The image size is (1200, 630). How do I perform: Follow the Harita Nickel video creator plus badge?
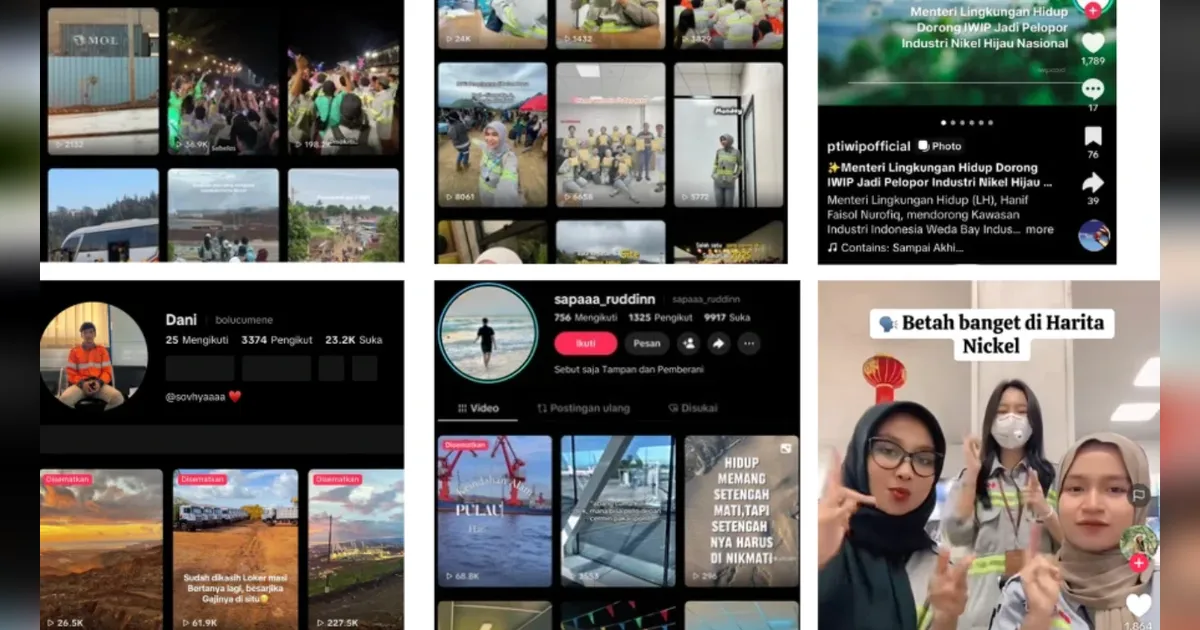tap(1138, 564)
